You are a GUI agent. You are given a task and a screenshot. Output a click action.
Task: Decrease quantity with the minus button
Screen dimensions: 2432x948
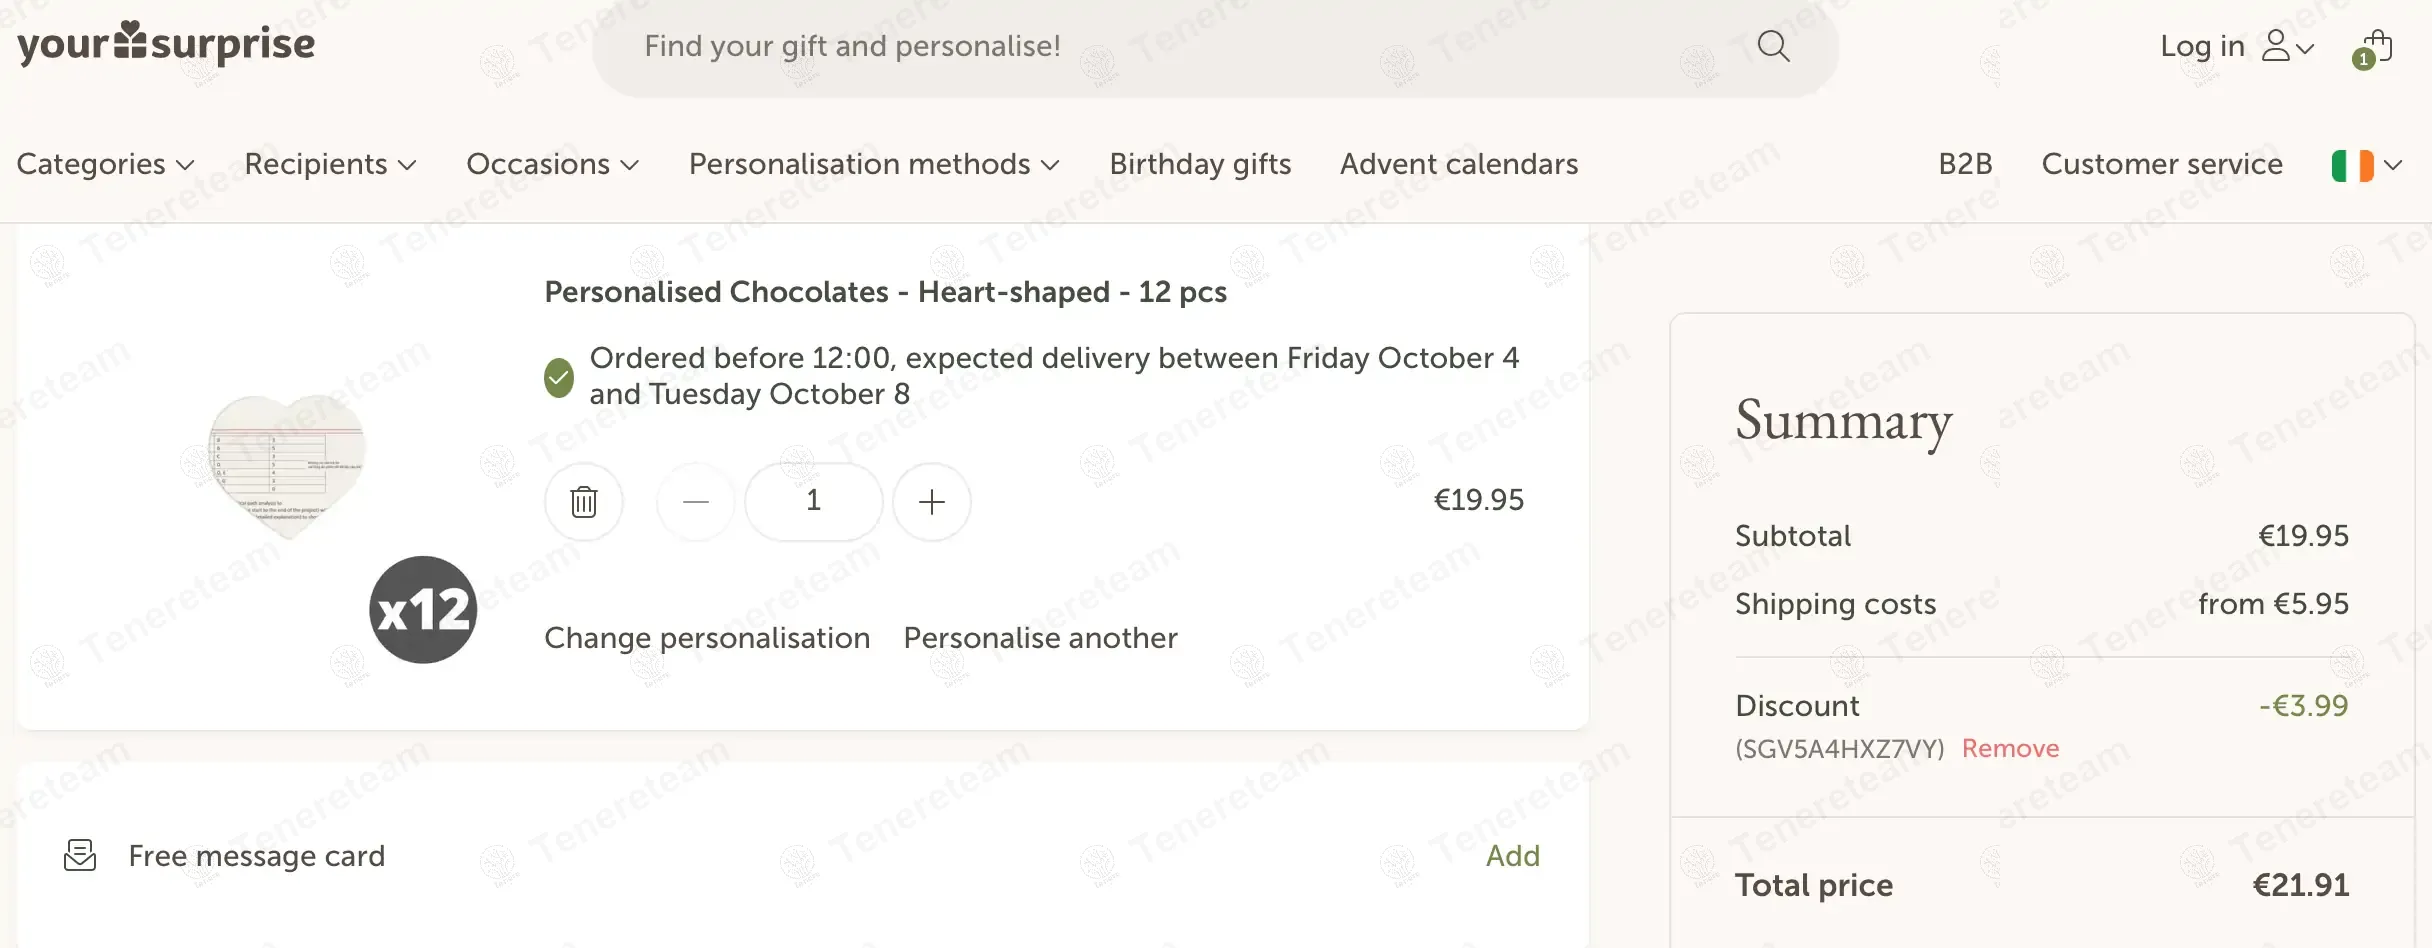(x=696, y=501)
